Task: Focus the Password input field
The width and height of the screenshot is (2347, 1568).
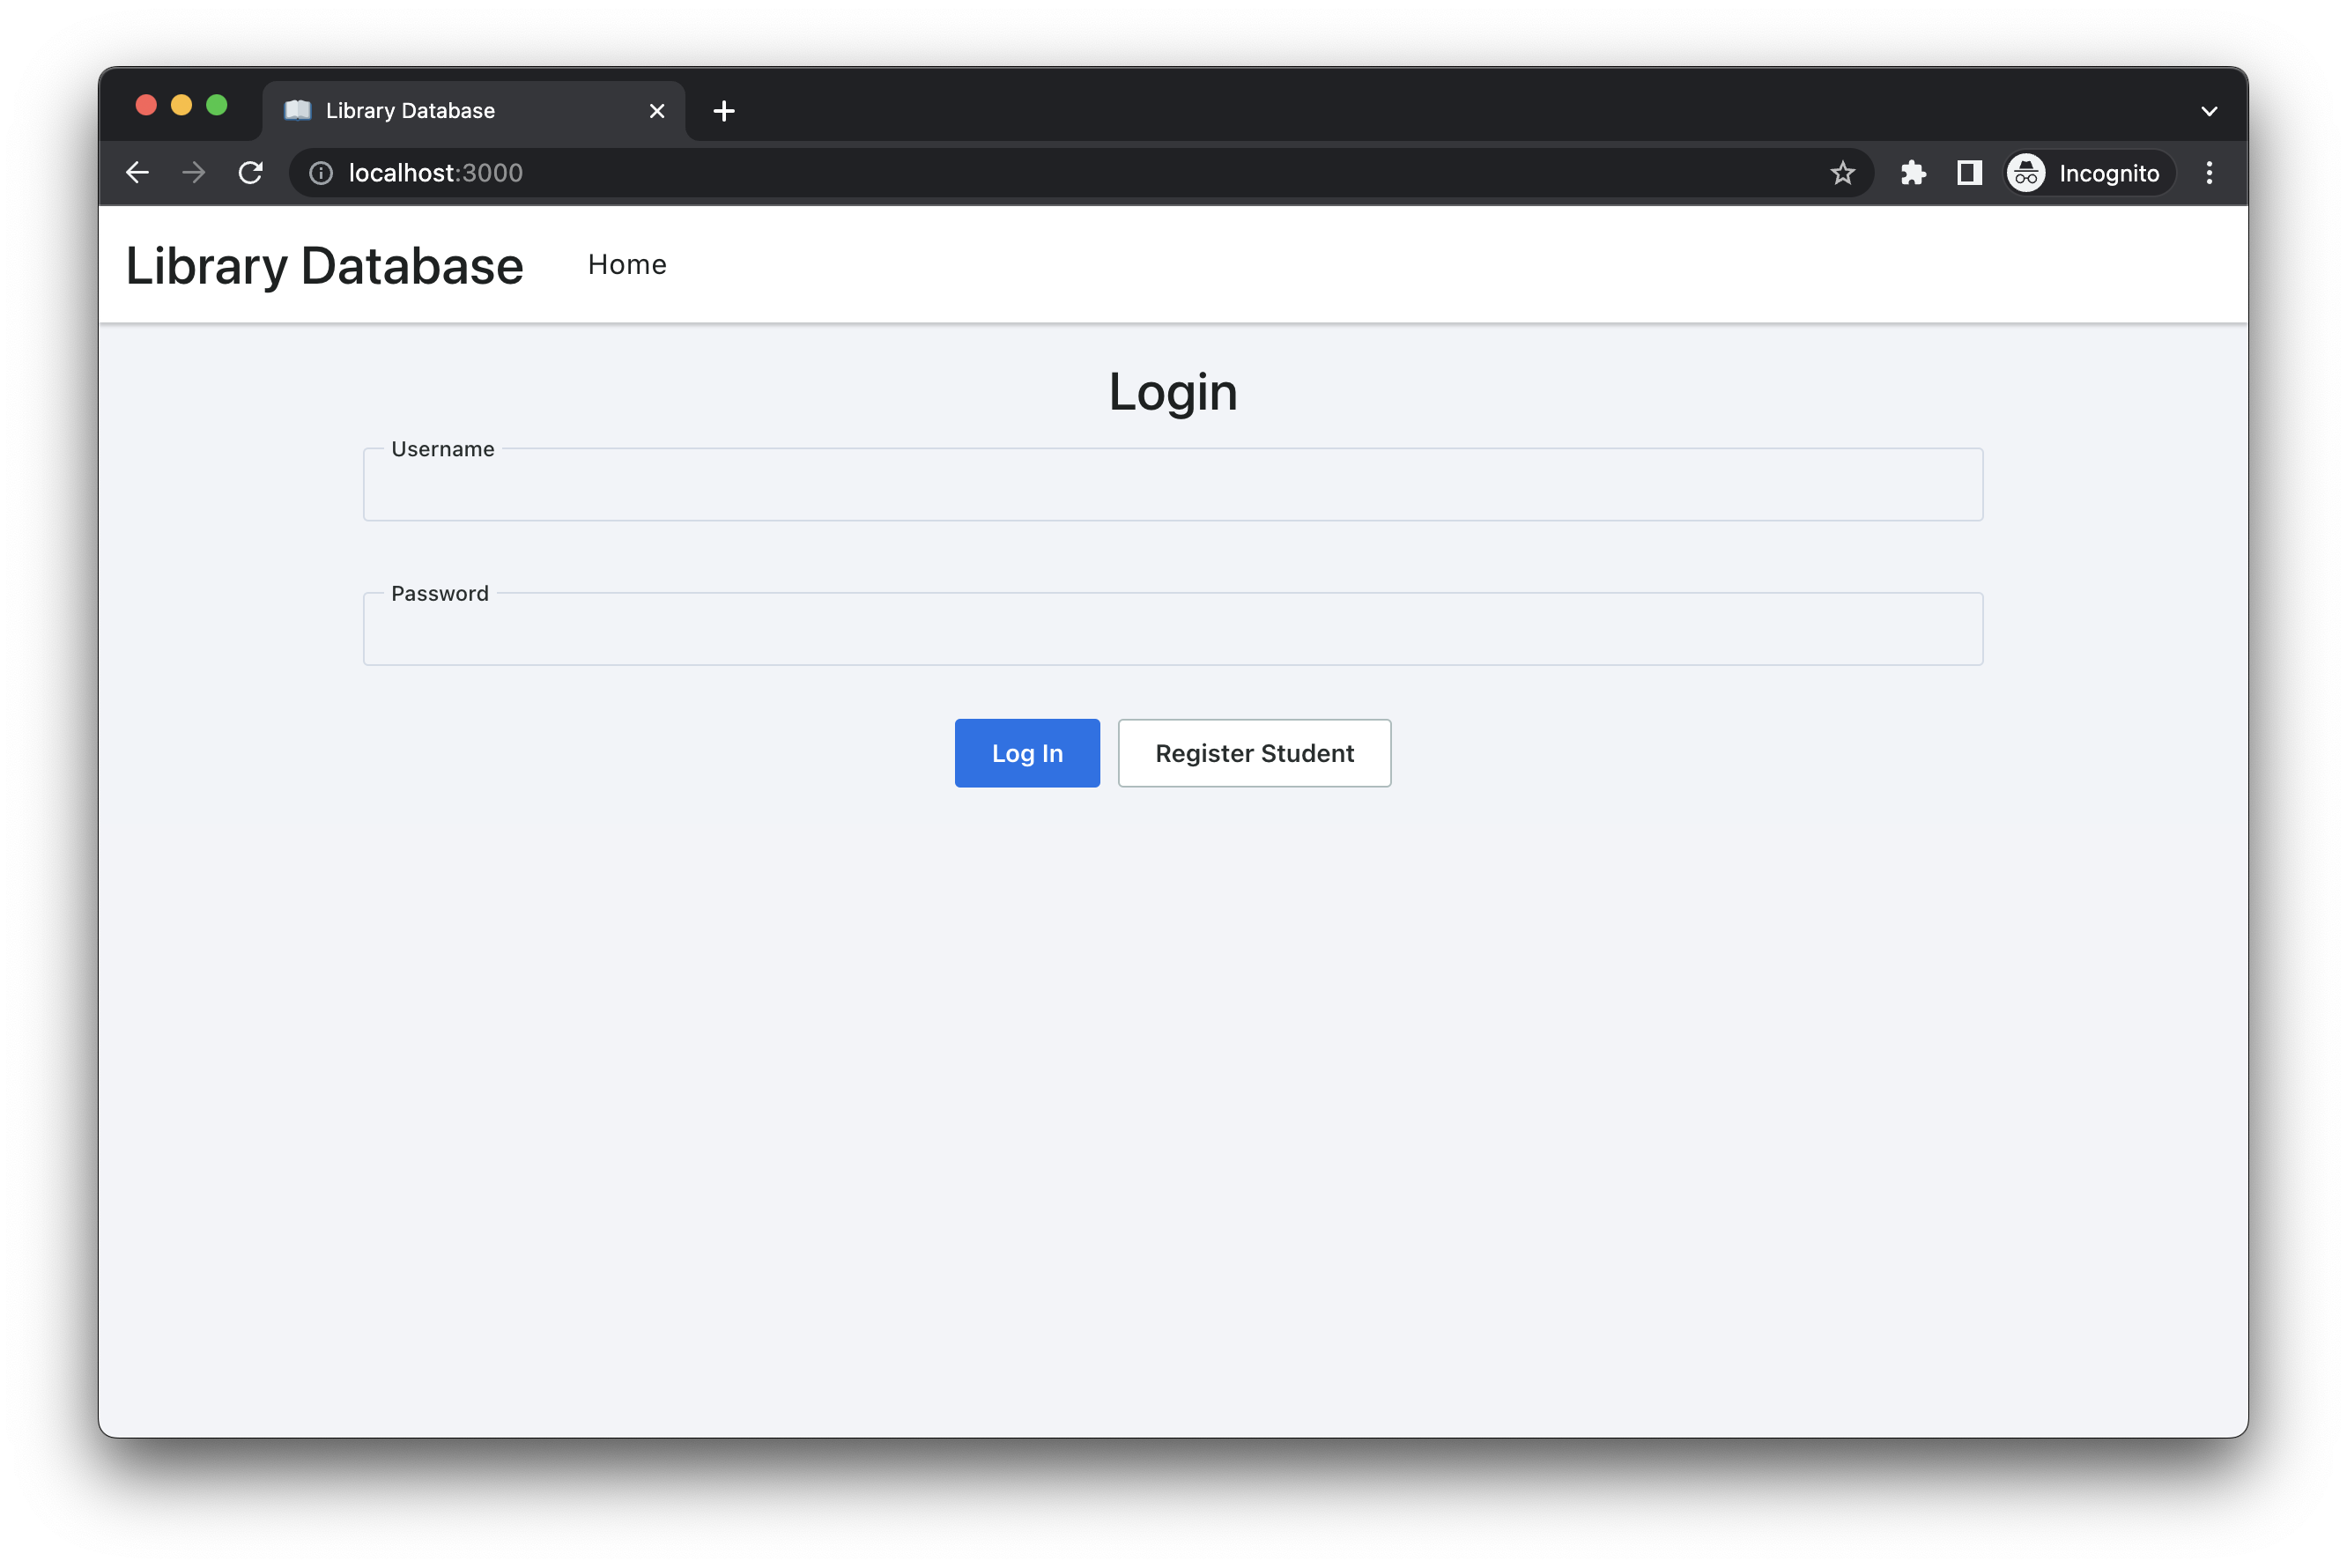Action: (x=1172, y=630)
